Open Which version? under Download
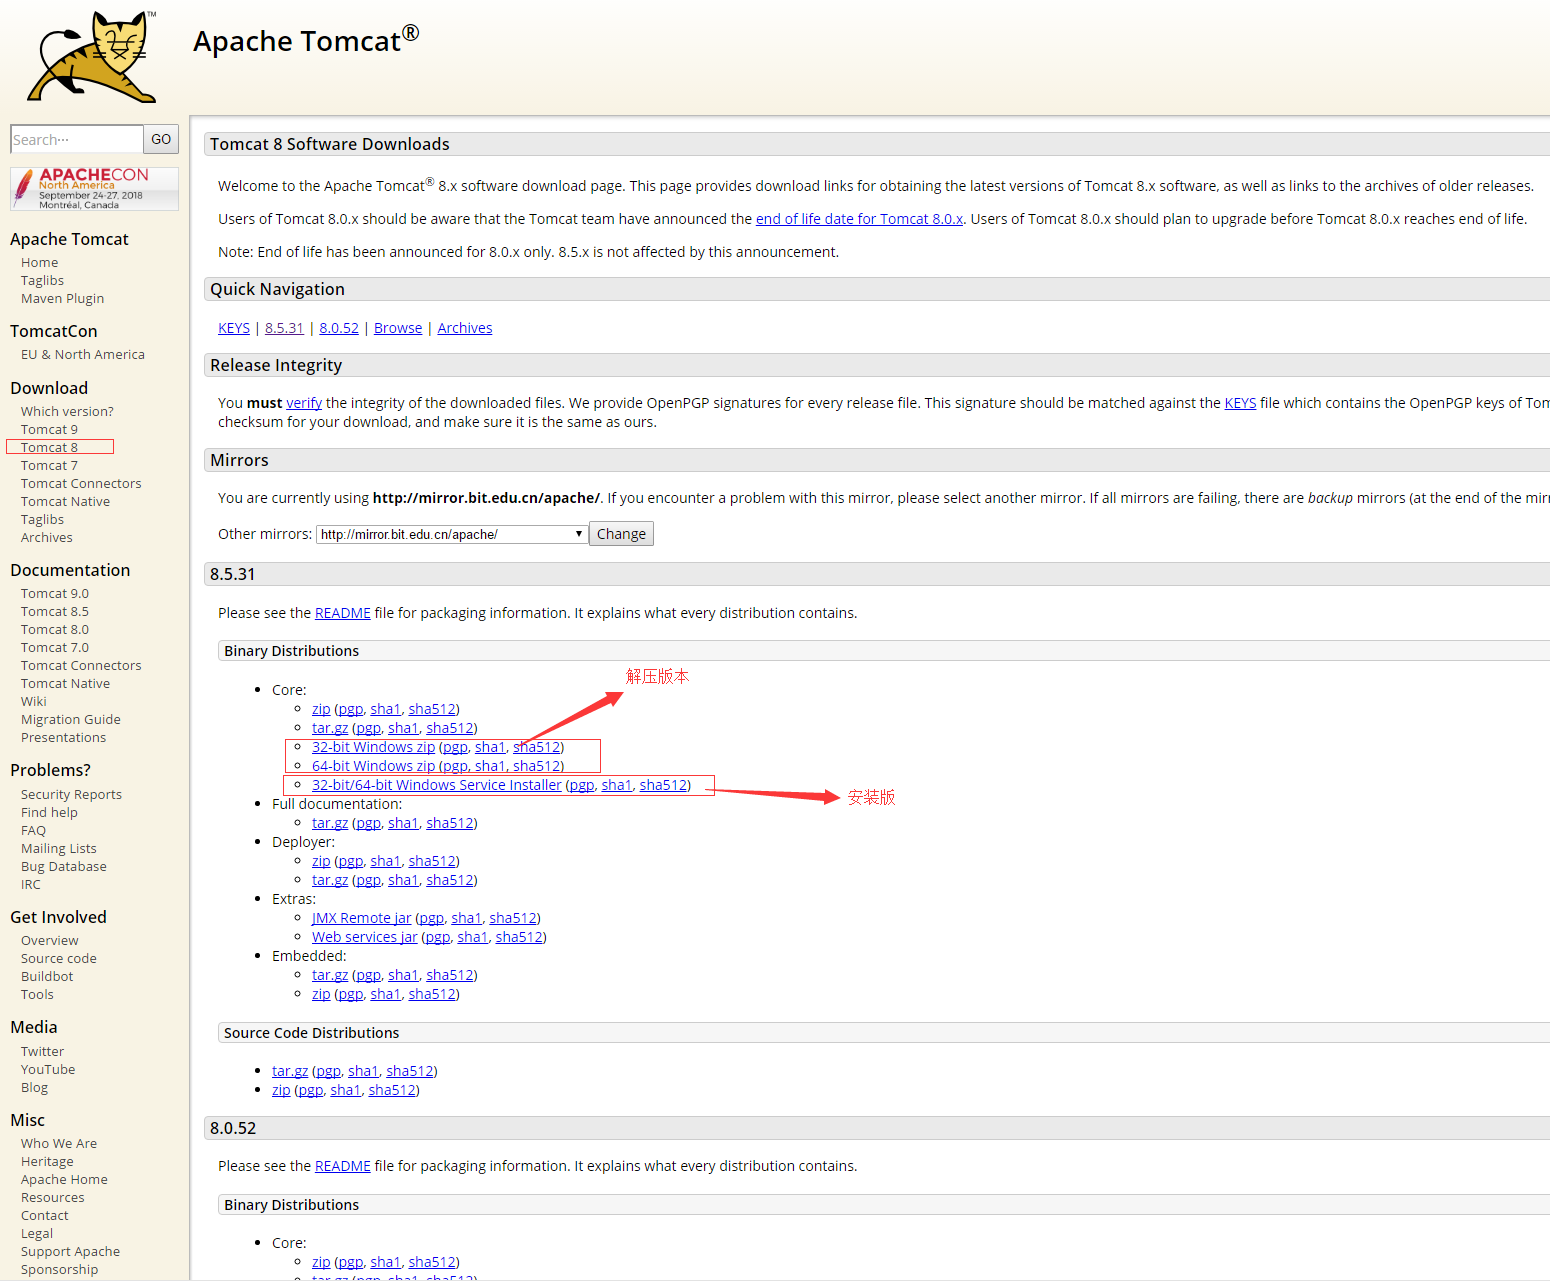 click(x=67, y=412)
